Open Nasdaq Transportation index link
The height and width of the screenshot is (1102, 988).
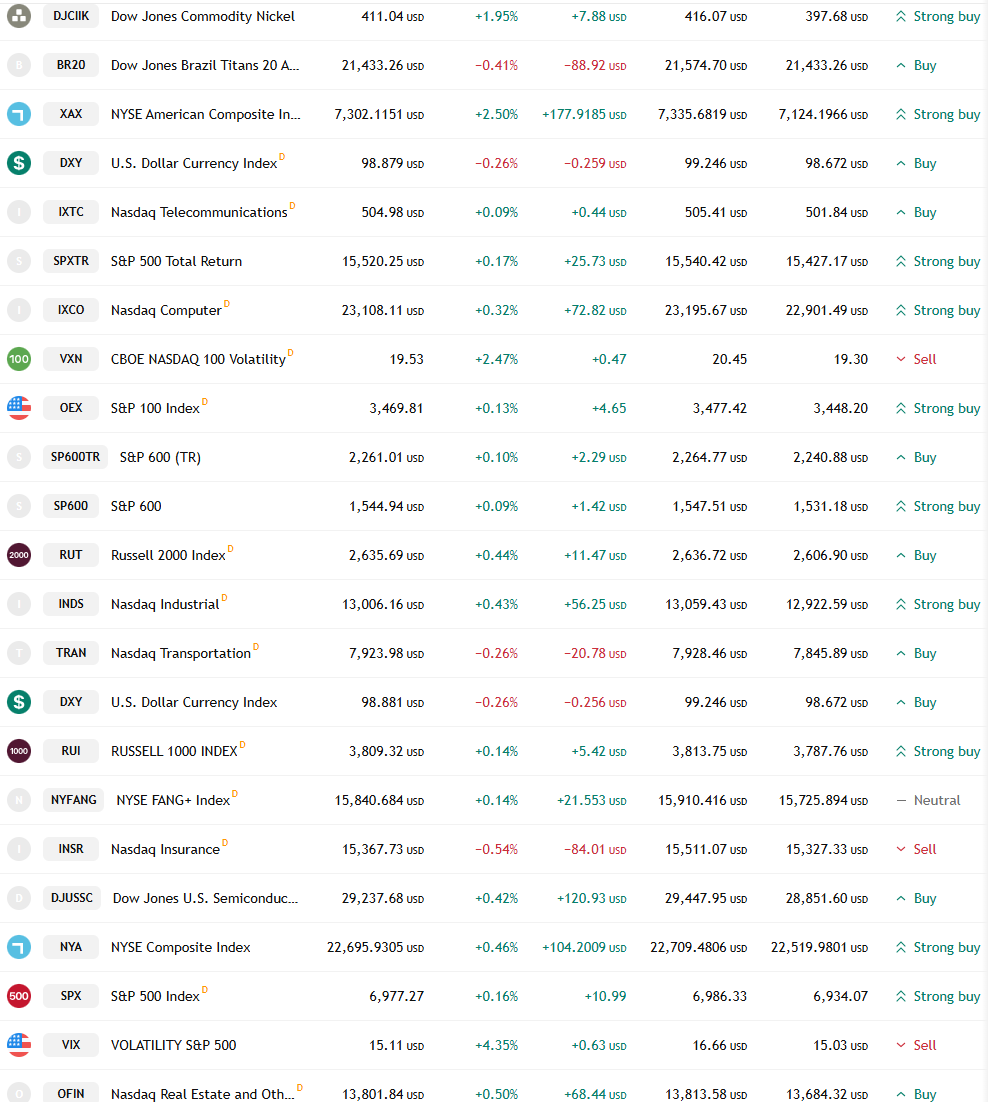[x=181, y=653]
